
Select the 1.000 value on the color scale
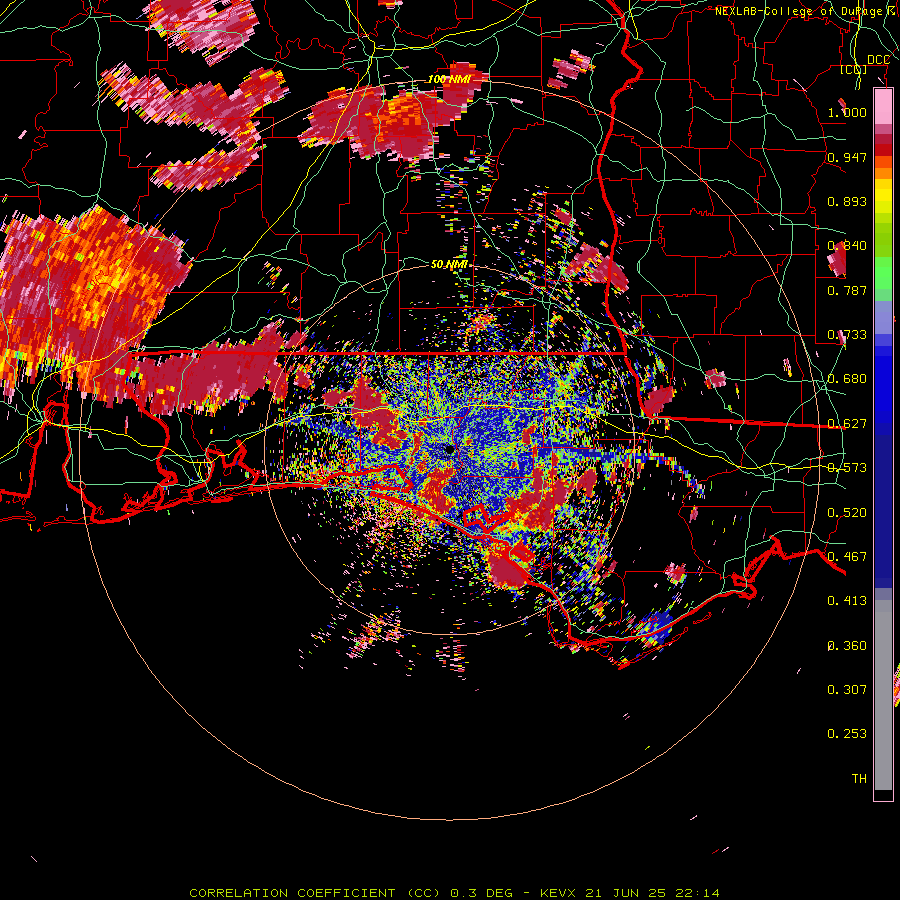coord(847,112)
